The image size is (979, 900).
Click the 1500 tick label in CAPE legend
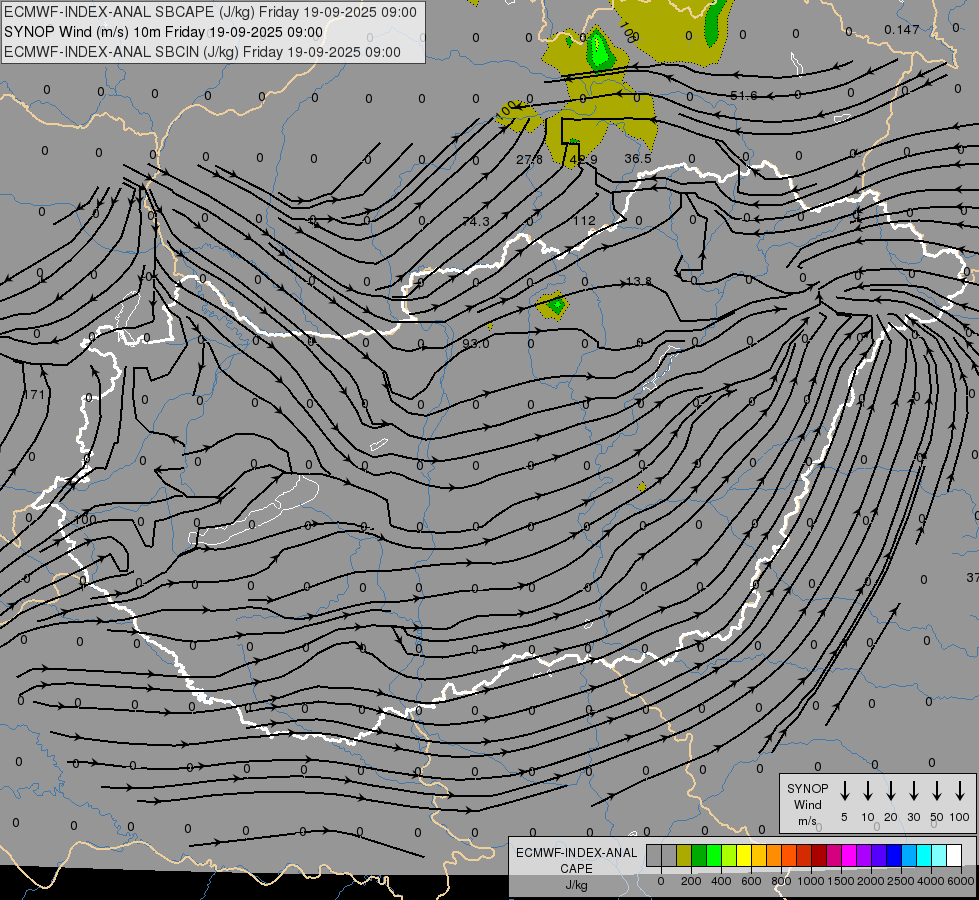click(x=841, y=881)
